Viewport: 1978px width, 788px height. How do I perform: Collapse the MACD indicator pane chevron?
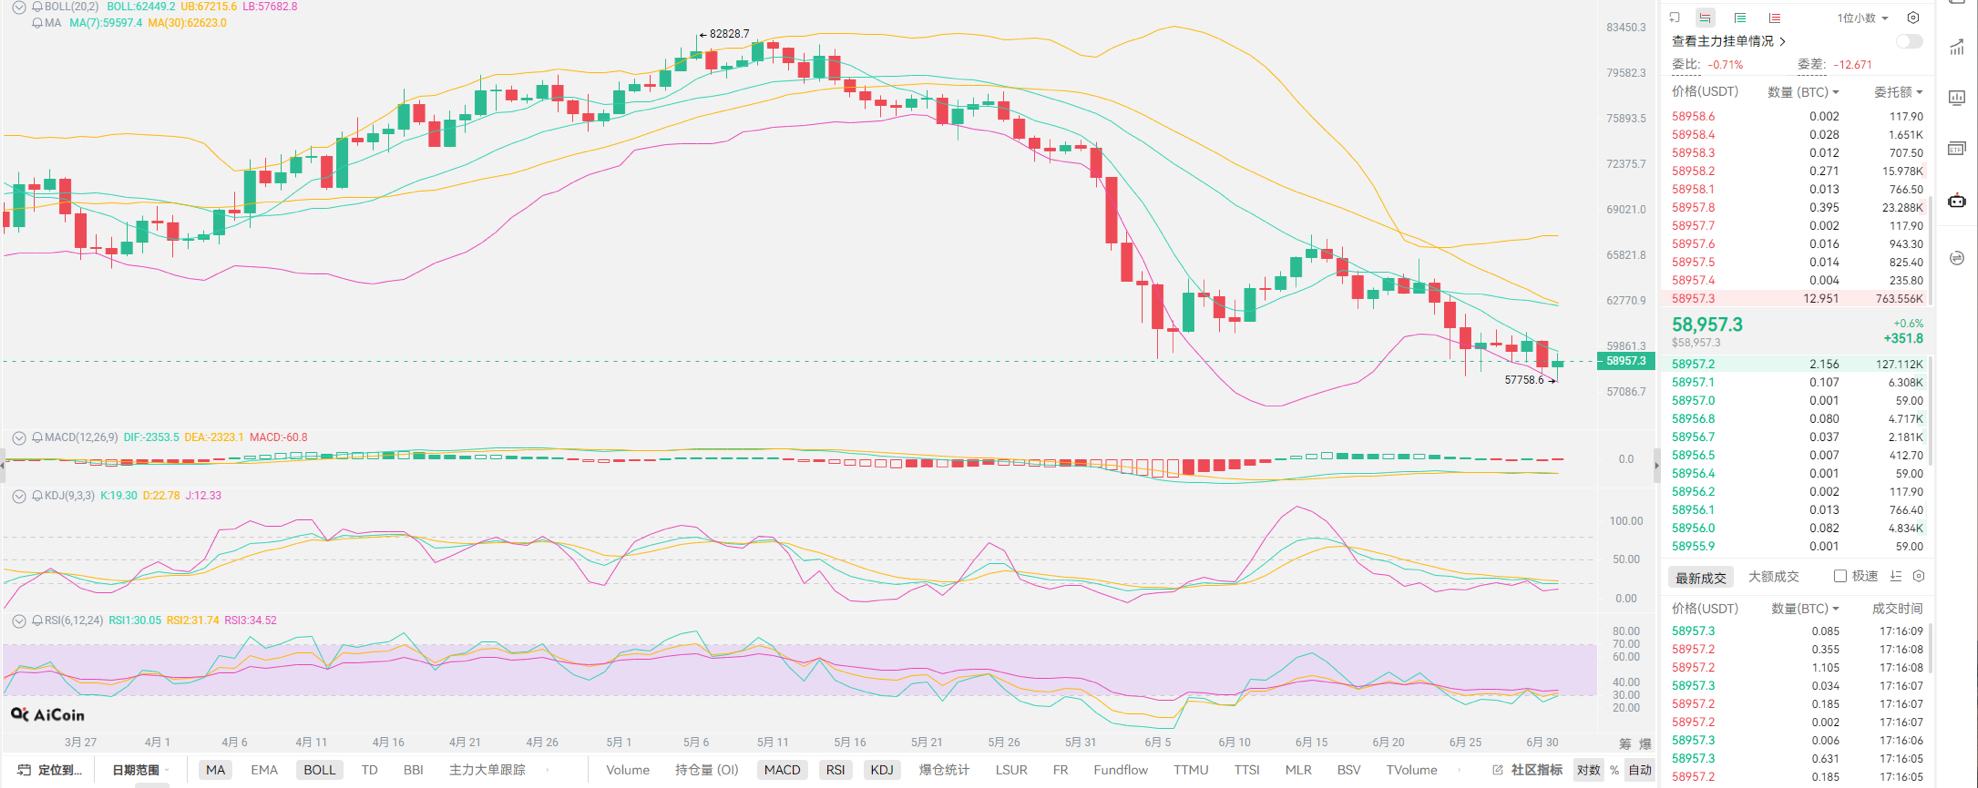point(18,438)
